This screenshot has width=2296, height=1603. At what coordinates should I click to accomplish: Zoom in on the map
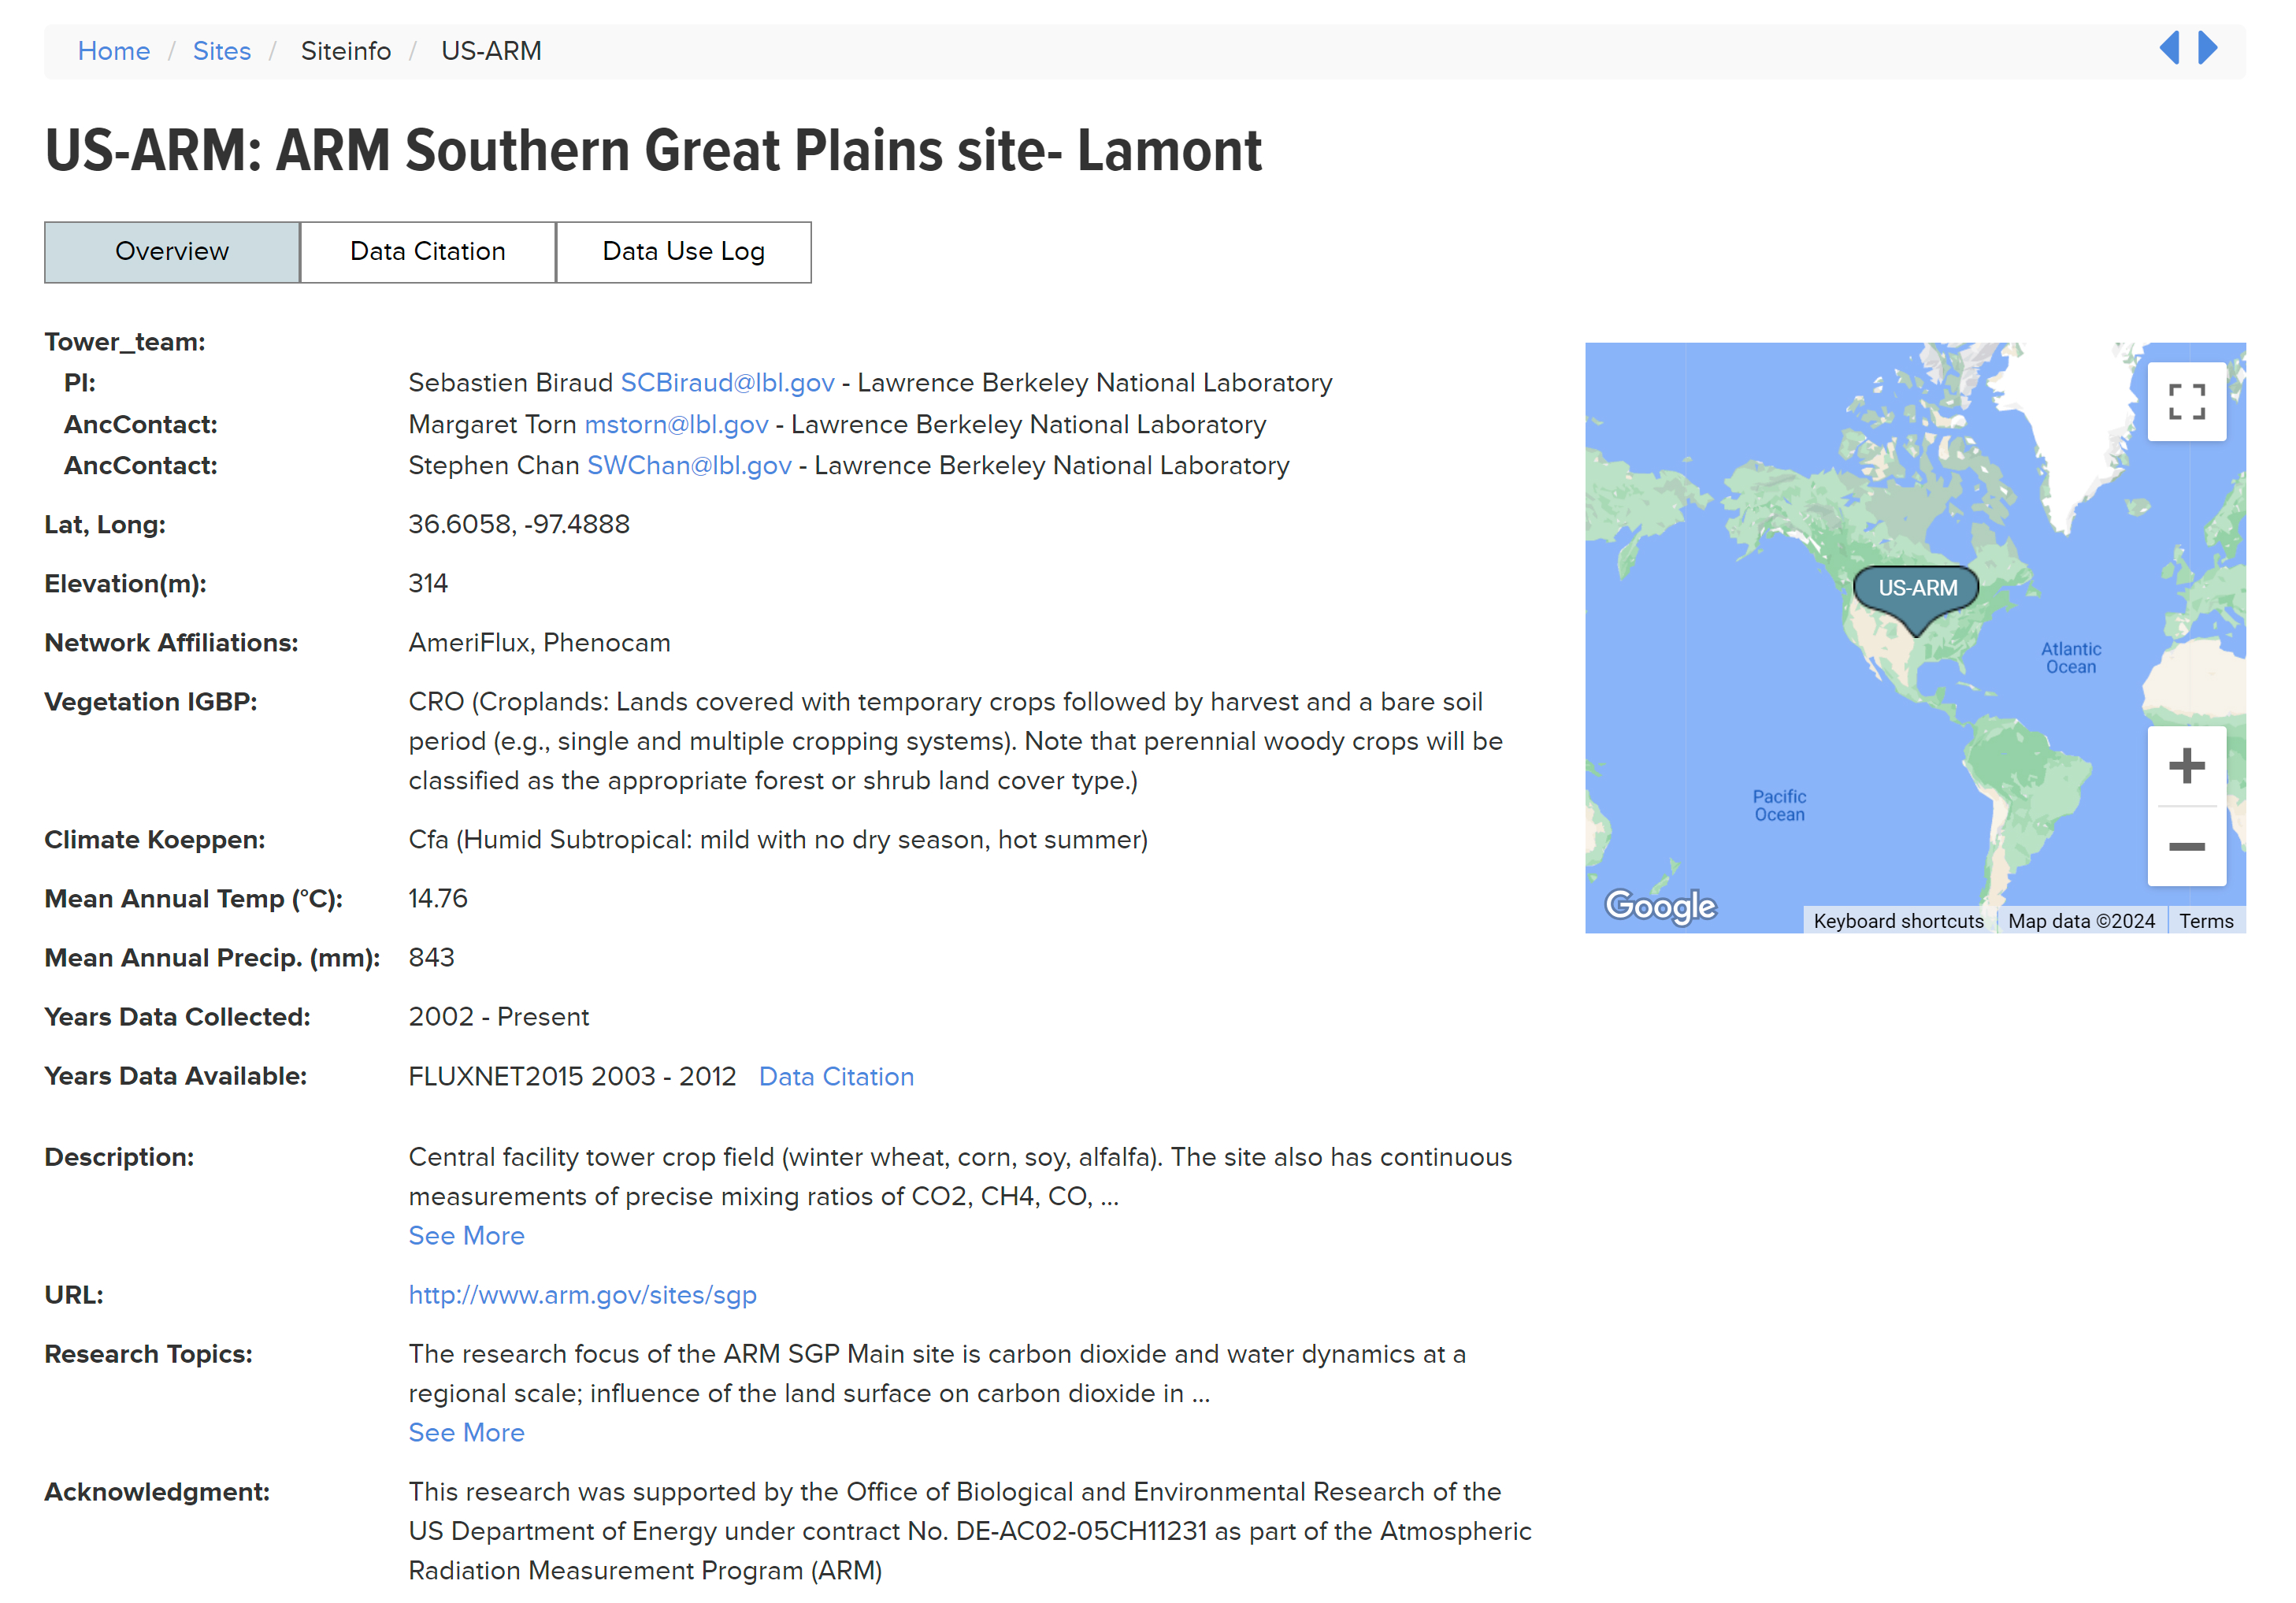2186,766
